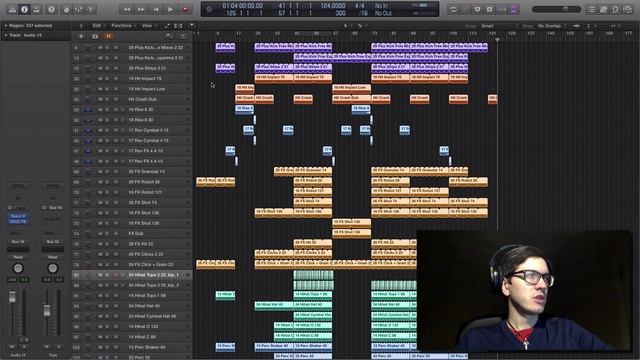Click the 4/4 time signature field
Image resolution: width=640 pixels, height=360 pixels.
(360, 6)
